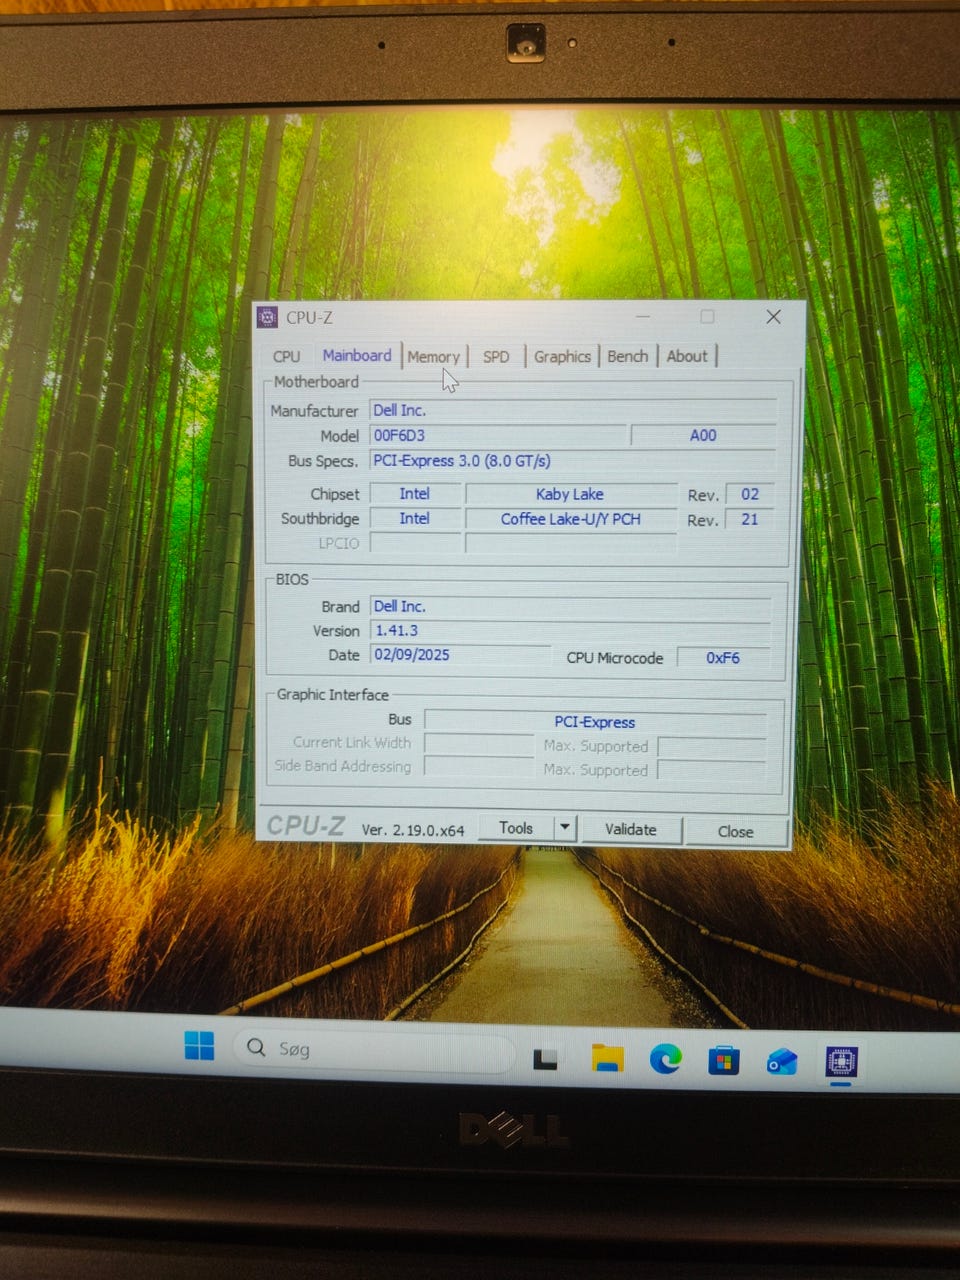Click the Chipset vendor Intel field
The height and width of the screenshot is (1280, 960).
415,494
